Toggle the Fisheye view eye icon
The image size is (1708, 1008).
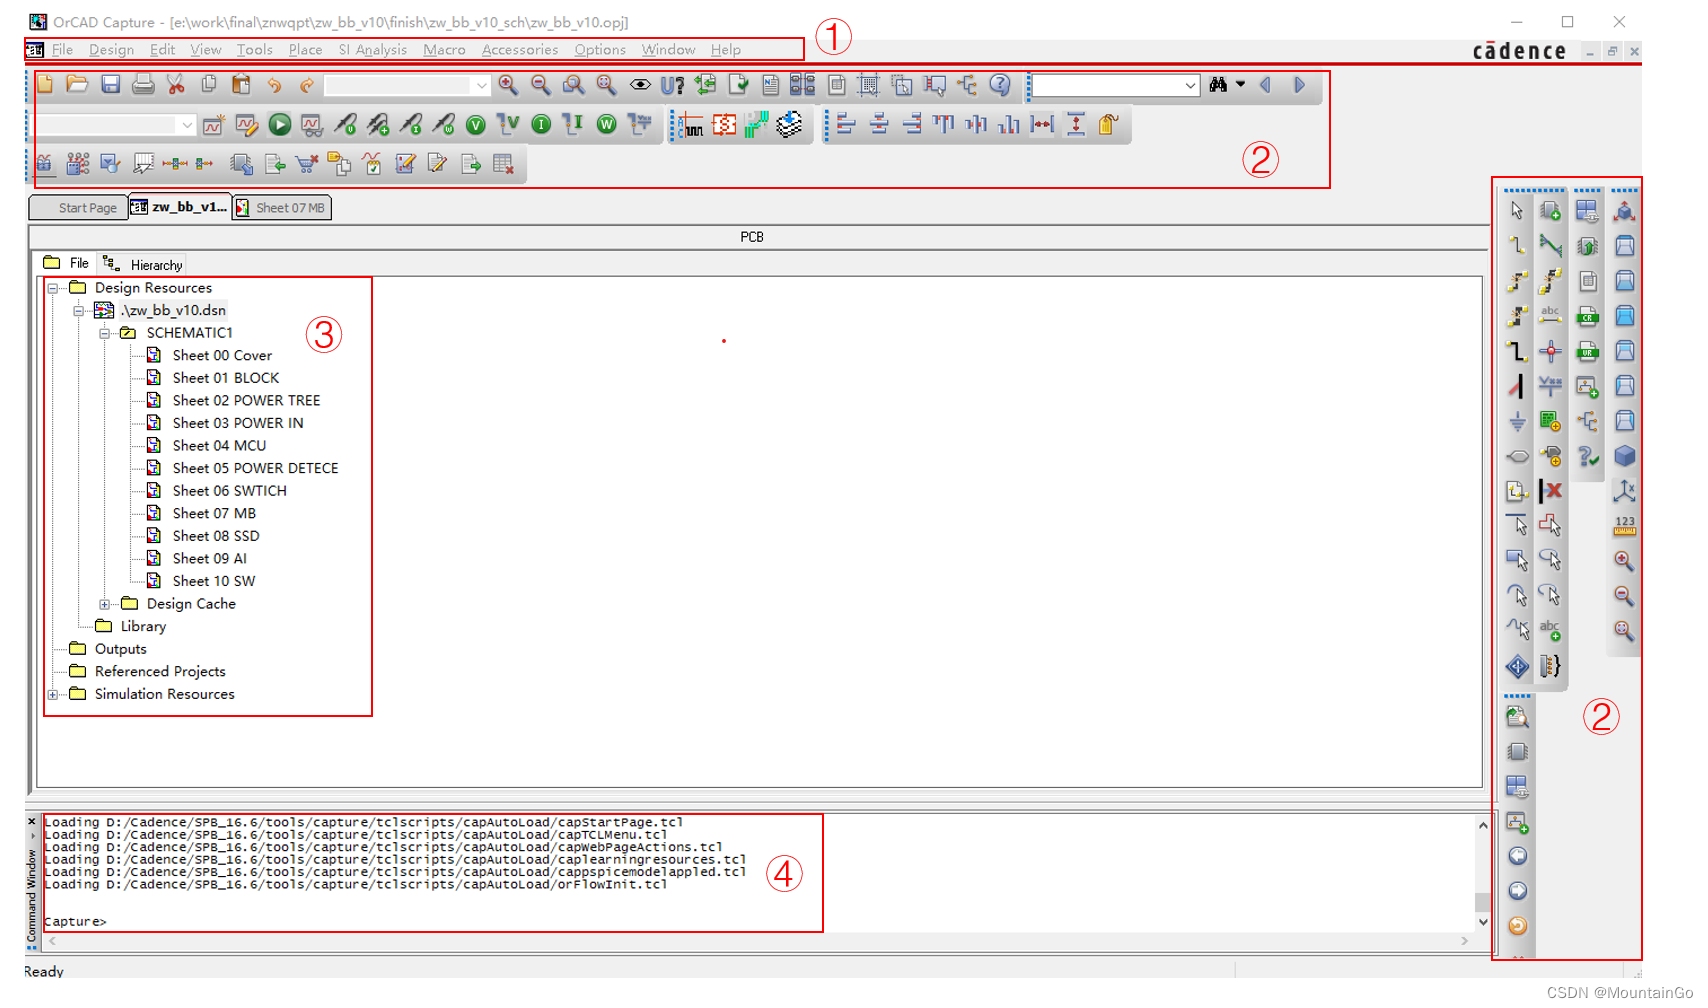tap(640, 85)
